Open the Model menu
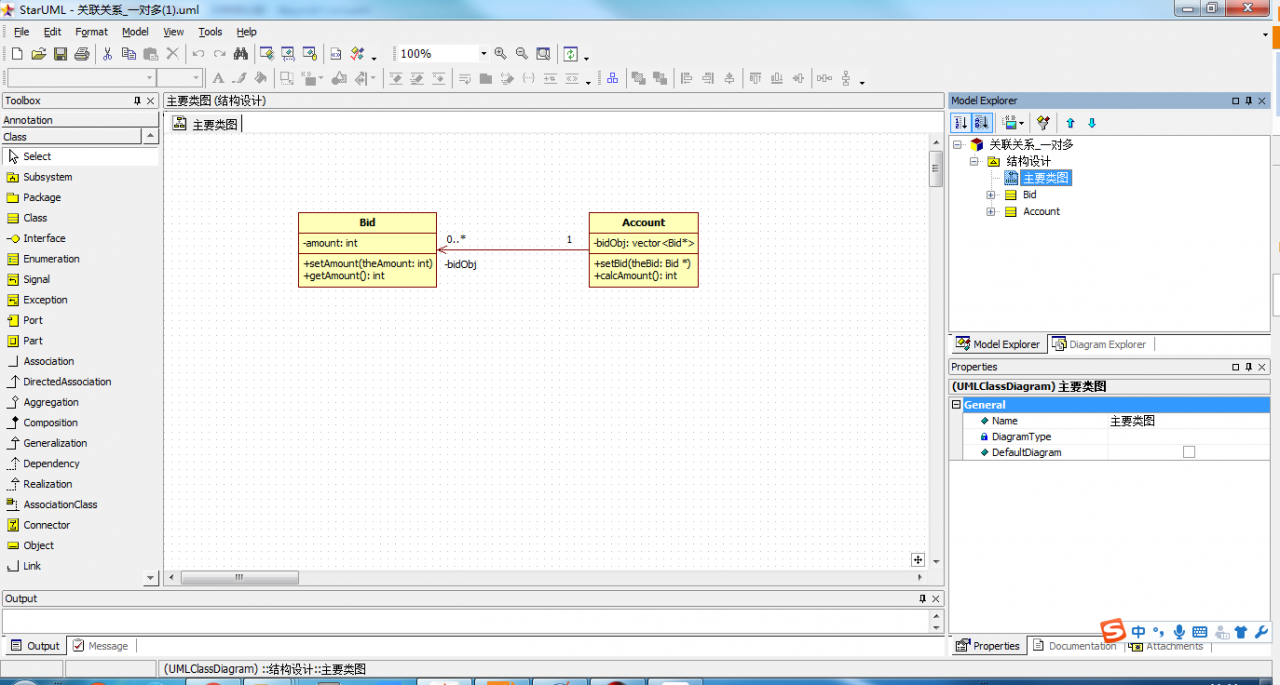 (135, 32)
